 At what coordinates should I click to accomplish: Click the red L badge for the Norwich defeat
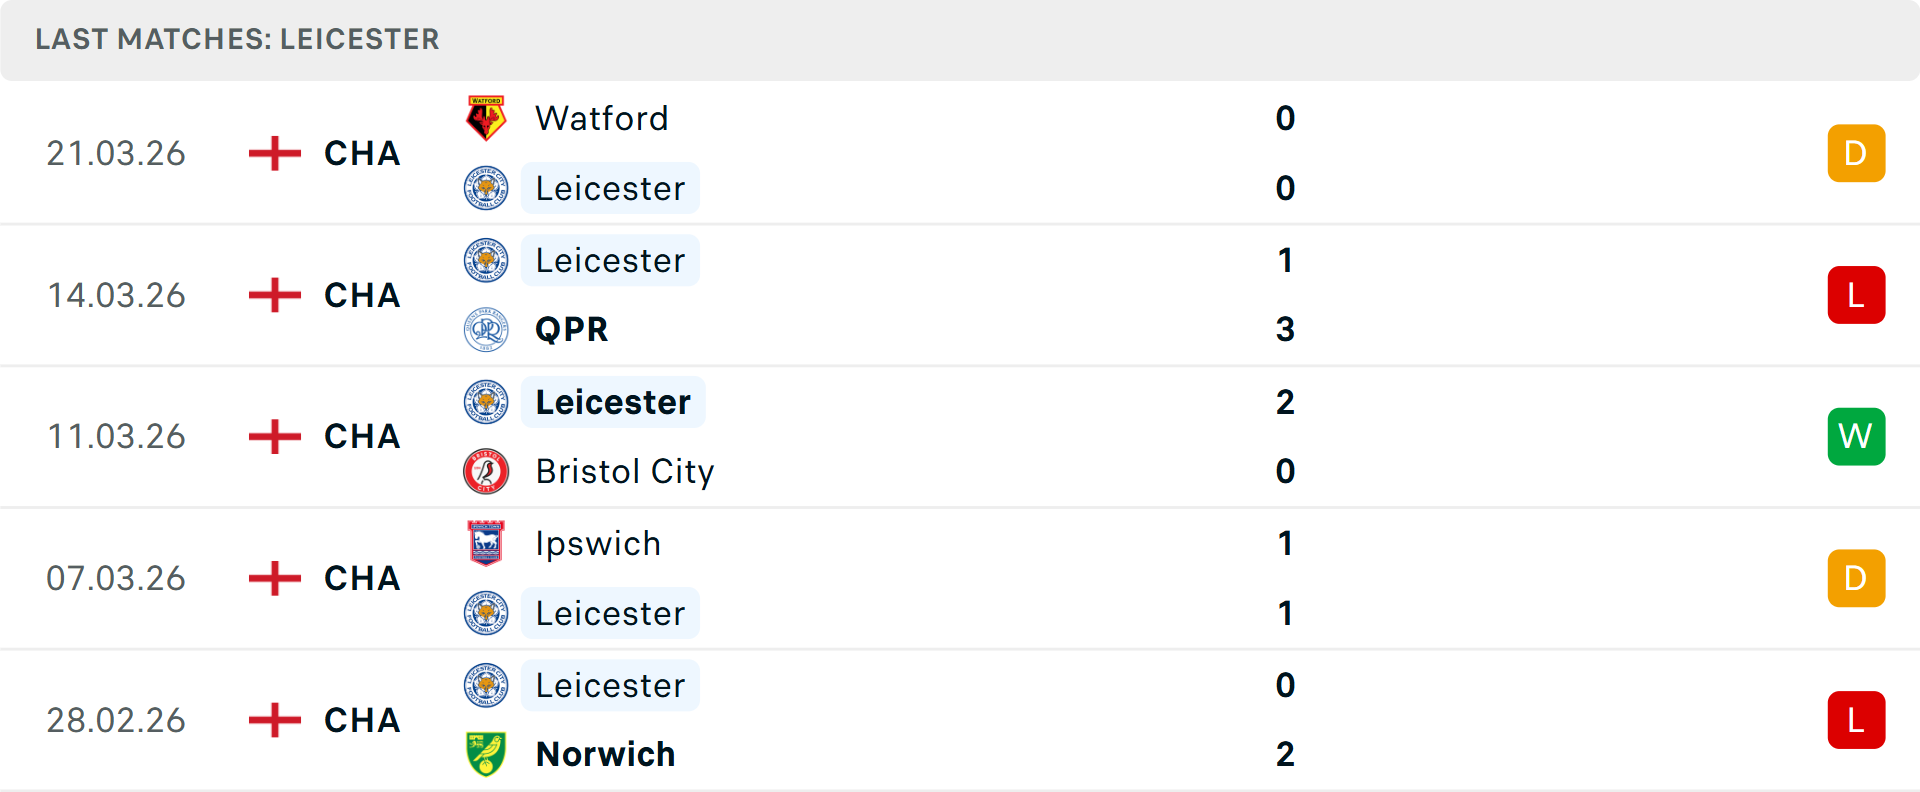coord(1856,720)
